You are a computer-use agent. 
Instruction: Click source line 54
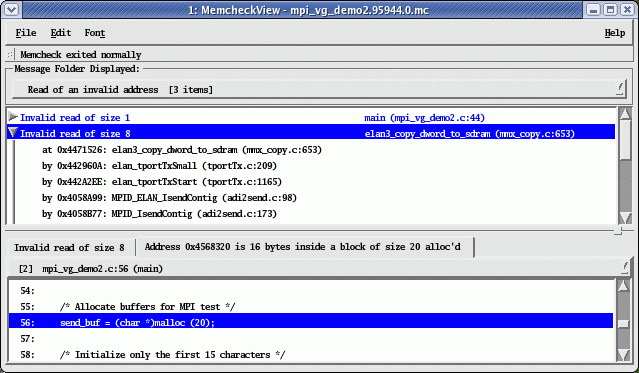[x=311, y=291]
